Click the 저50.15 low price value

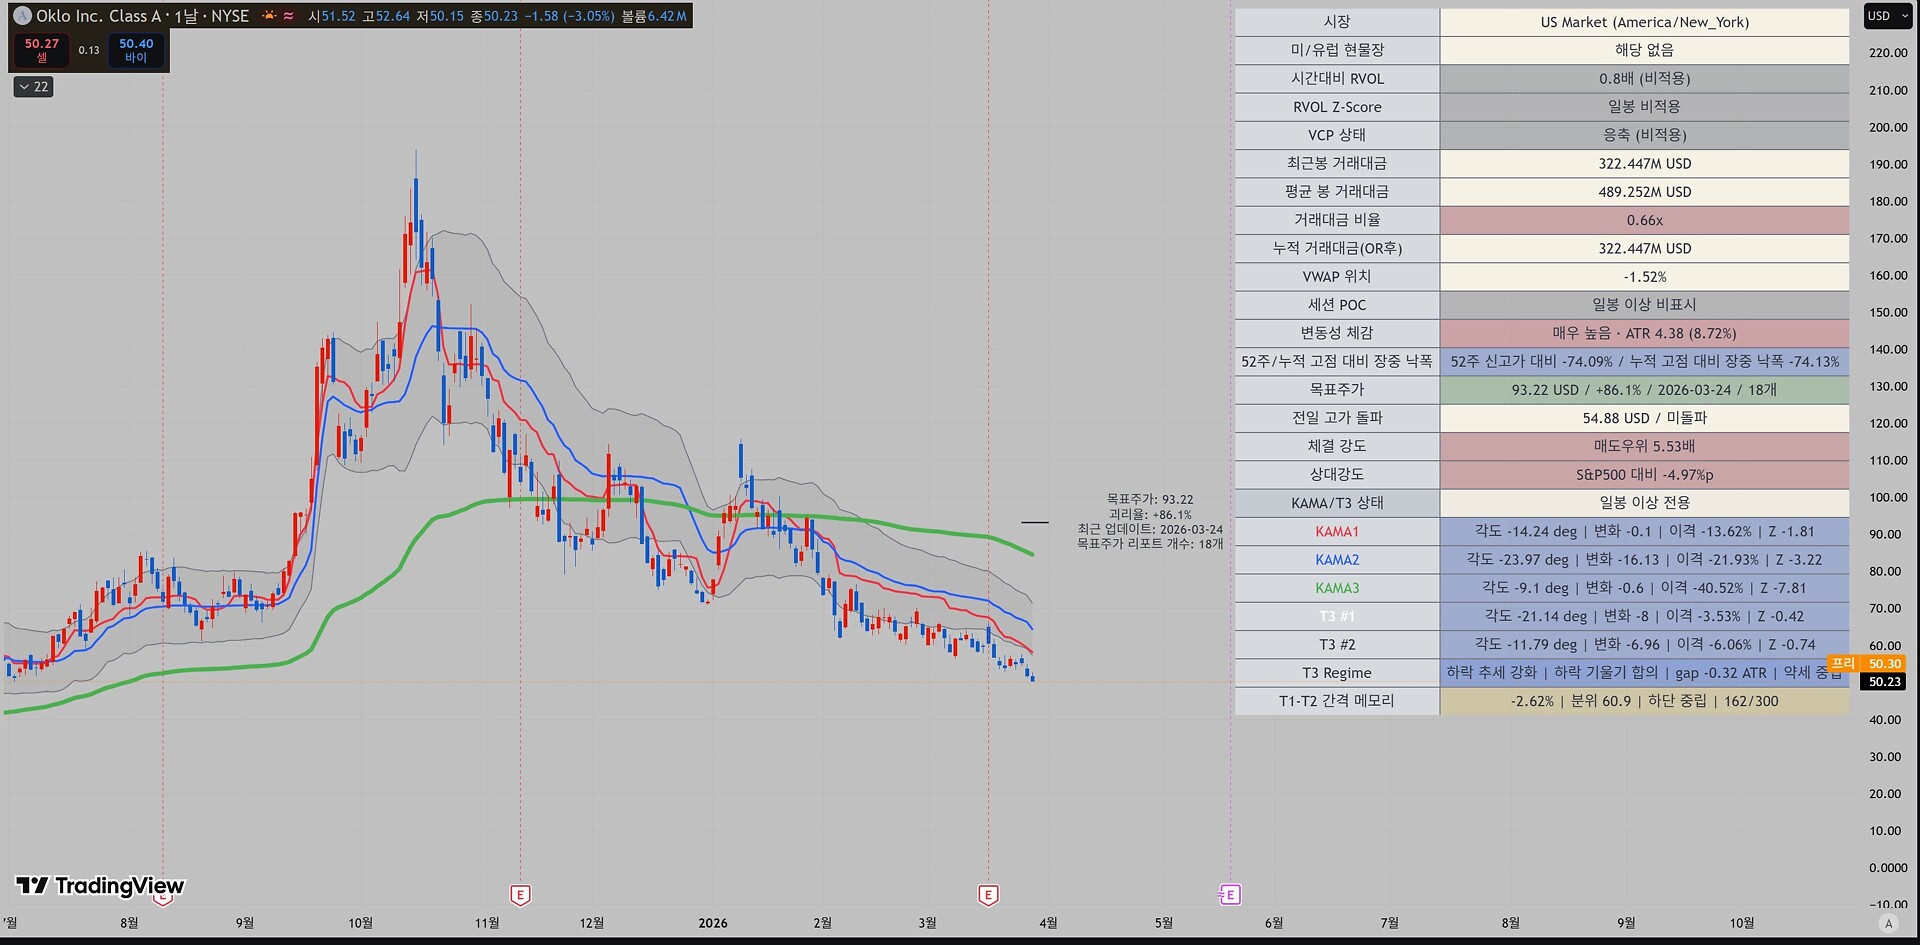point(440,16)
